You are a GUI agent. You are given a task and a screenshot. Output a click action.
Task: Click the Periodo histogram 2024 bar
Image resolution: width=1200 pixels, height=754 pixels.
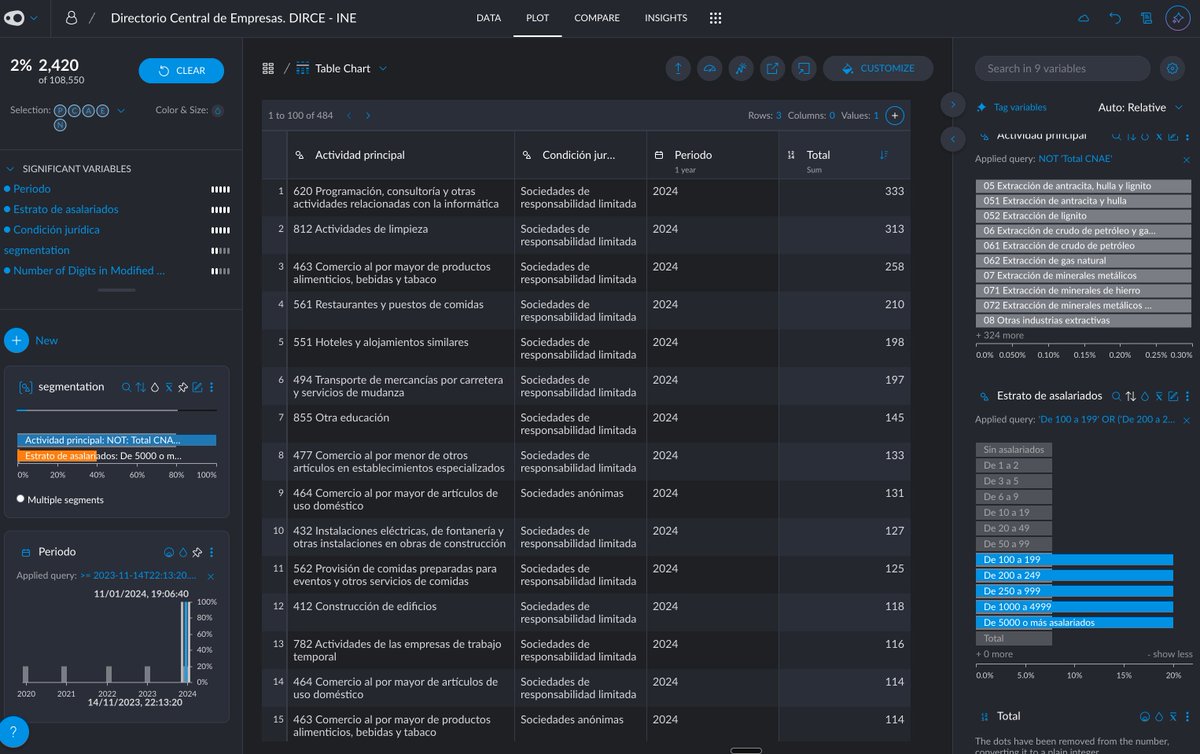188,640
